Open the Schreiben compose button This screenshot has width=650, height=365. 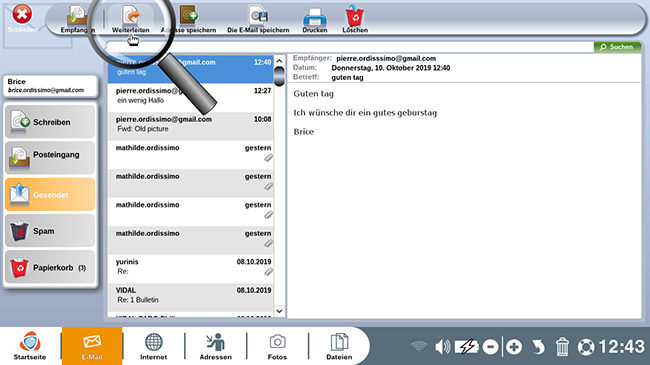point(50,122)
